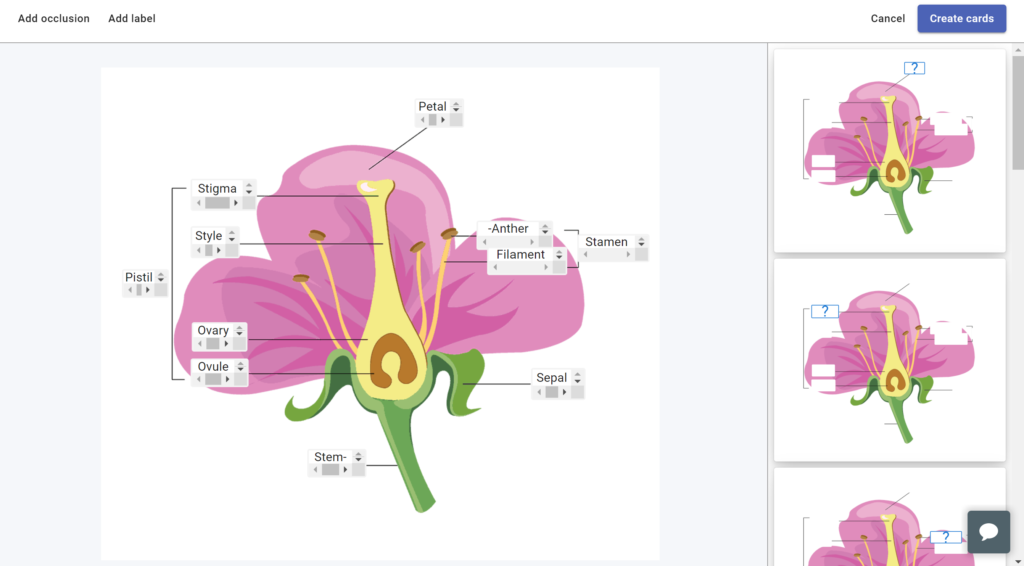Click the preview panel vertical scrollbar thumb
Image resolution: width=1024 pixels, height=566 pixels.
(1017, 112)
